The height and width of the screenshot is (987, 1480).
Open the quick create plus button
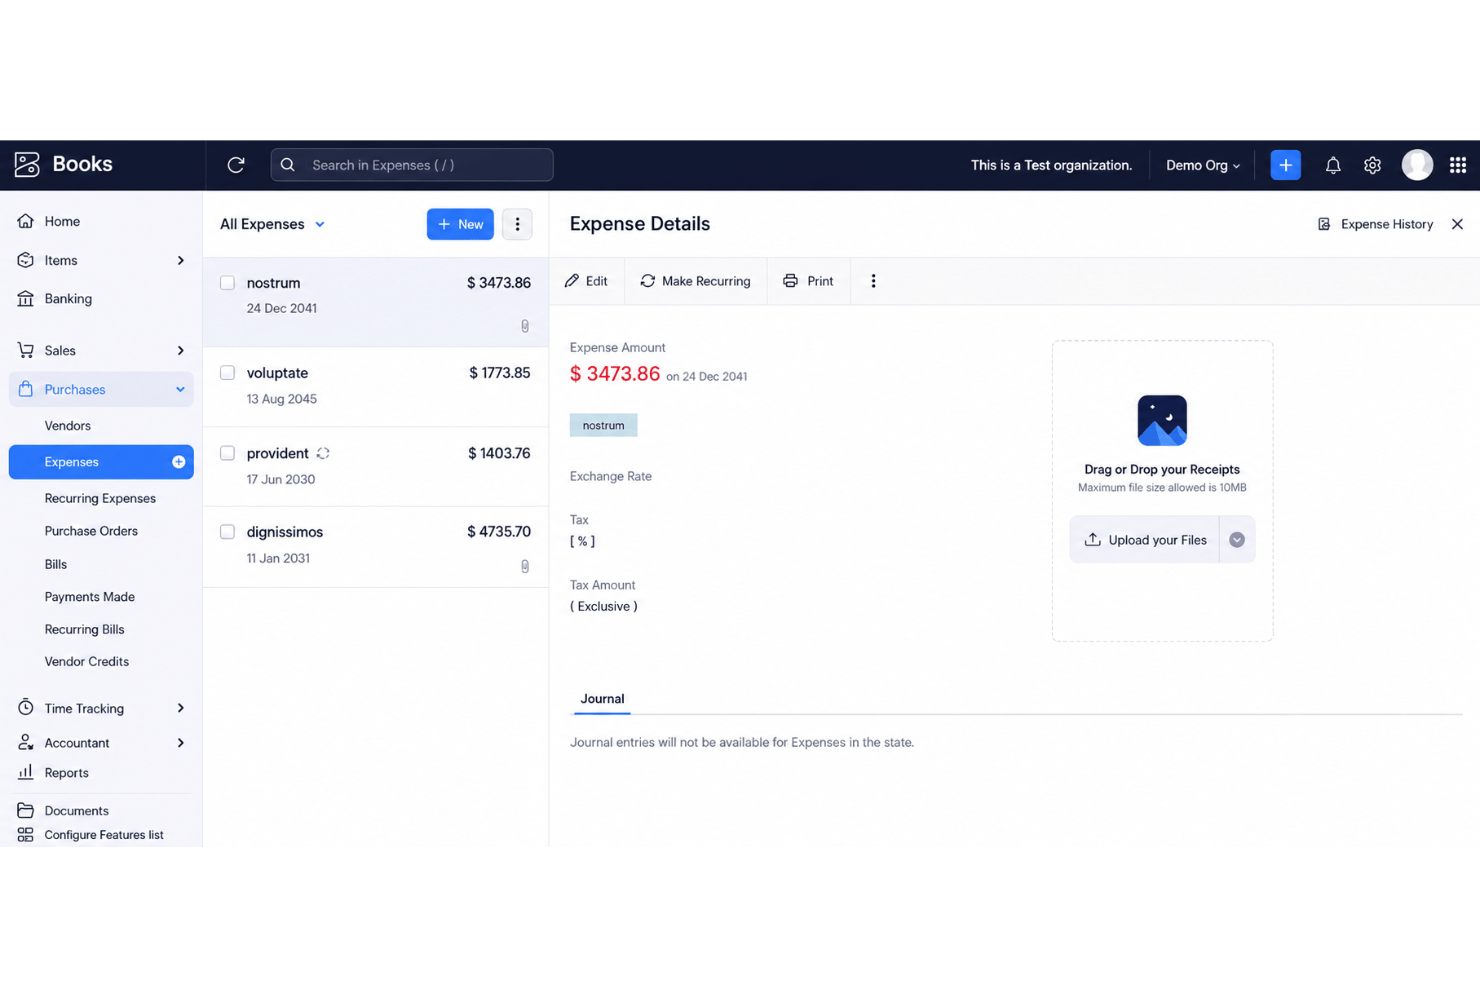(1285, 165)
